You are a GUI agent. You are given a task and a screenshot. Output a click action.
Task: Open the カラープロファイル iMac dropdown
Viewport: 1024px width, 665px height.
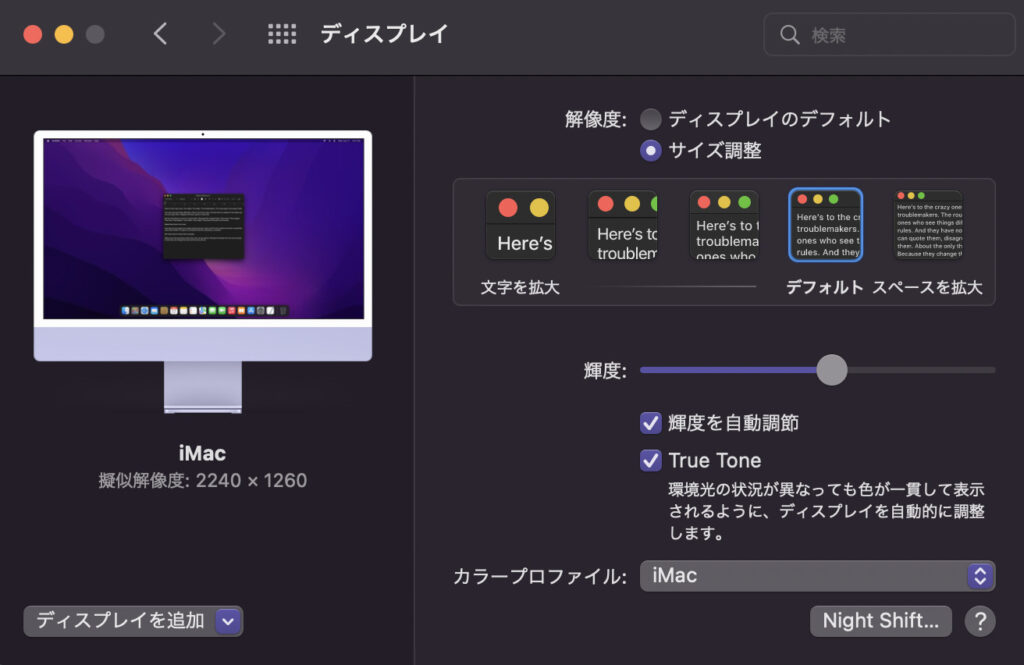pyautogui.click(x=818, y=576)
